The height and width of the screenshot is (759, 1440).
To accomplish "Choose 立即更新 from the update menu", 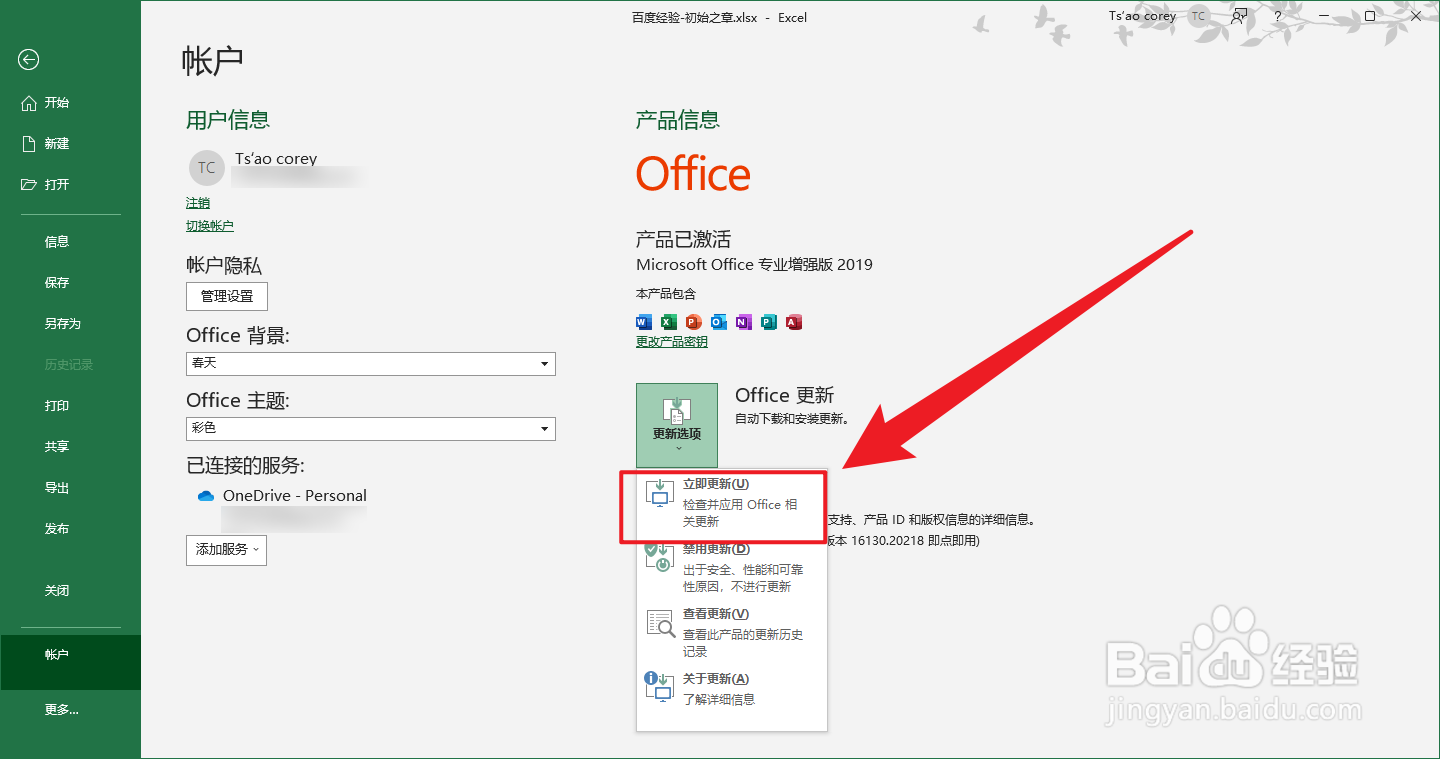I will tap(731, 505).
